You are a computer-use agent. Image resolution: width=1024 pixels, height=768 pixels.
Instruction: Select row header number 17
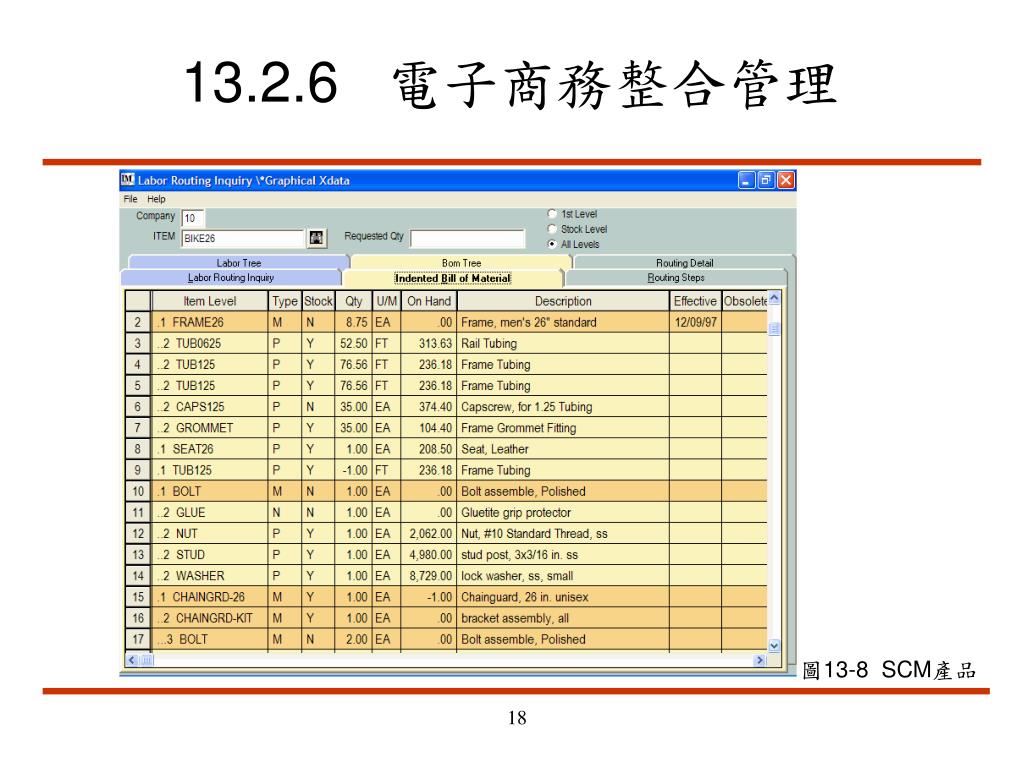[138, 639]
